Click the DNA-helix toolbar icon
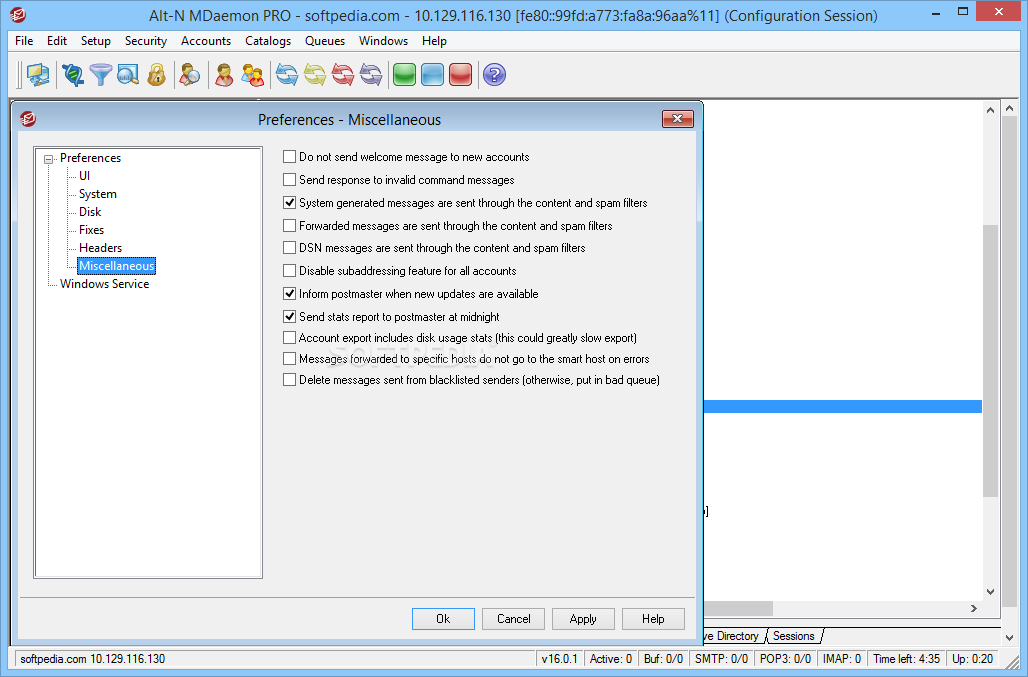Image resolution: width=1028 pixels, height=677 pixels. pos(73,75)
